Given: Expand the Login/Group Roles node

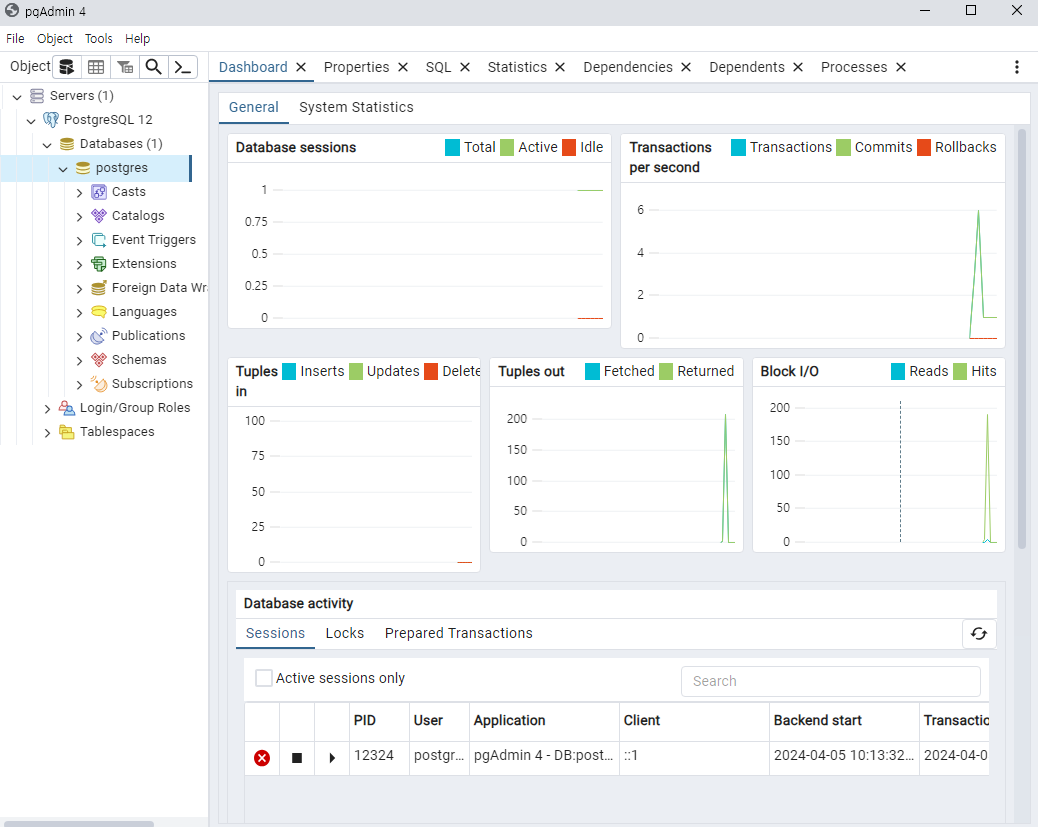Looking at the screenshot, I should [47, 409].
